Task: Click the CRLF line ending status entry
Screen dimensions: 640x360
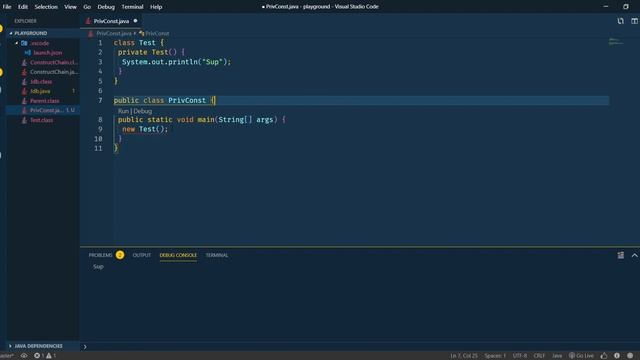Action: [x=539, y=356]
